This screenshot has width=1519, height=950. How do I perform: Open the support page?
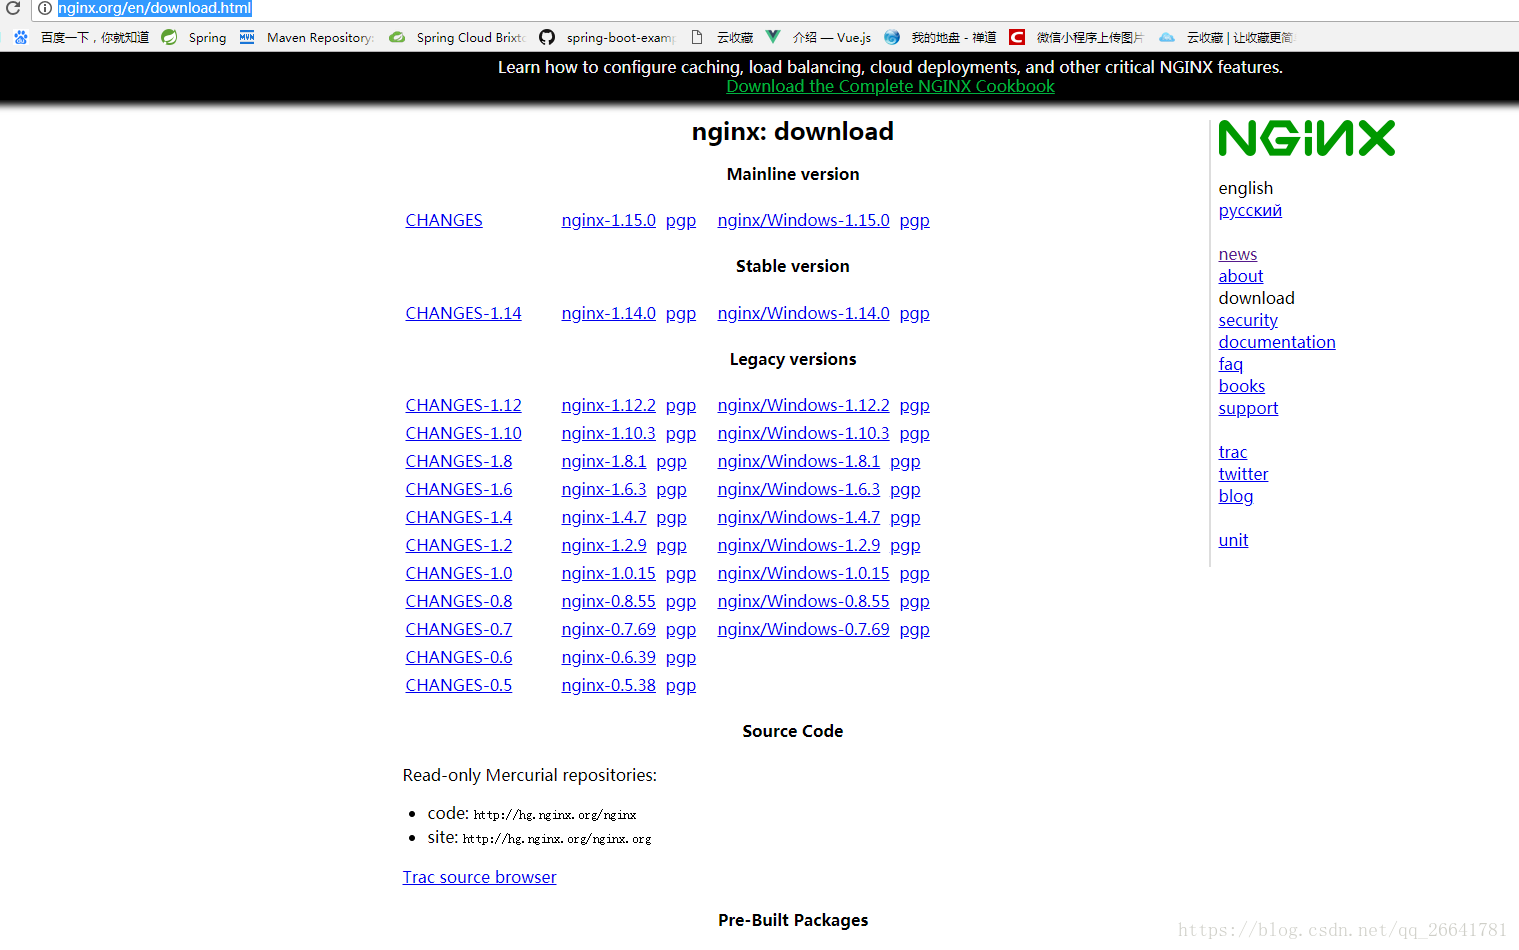point(1248,408)
